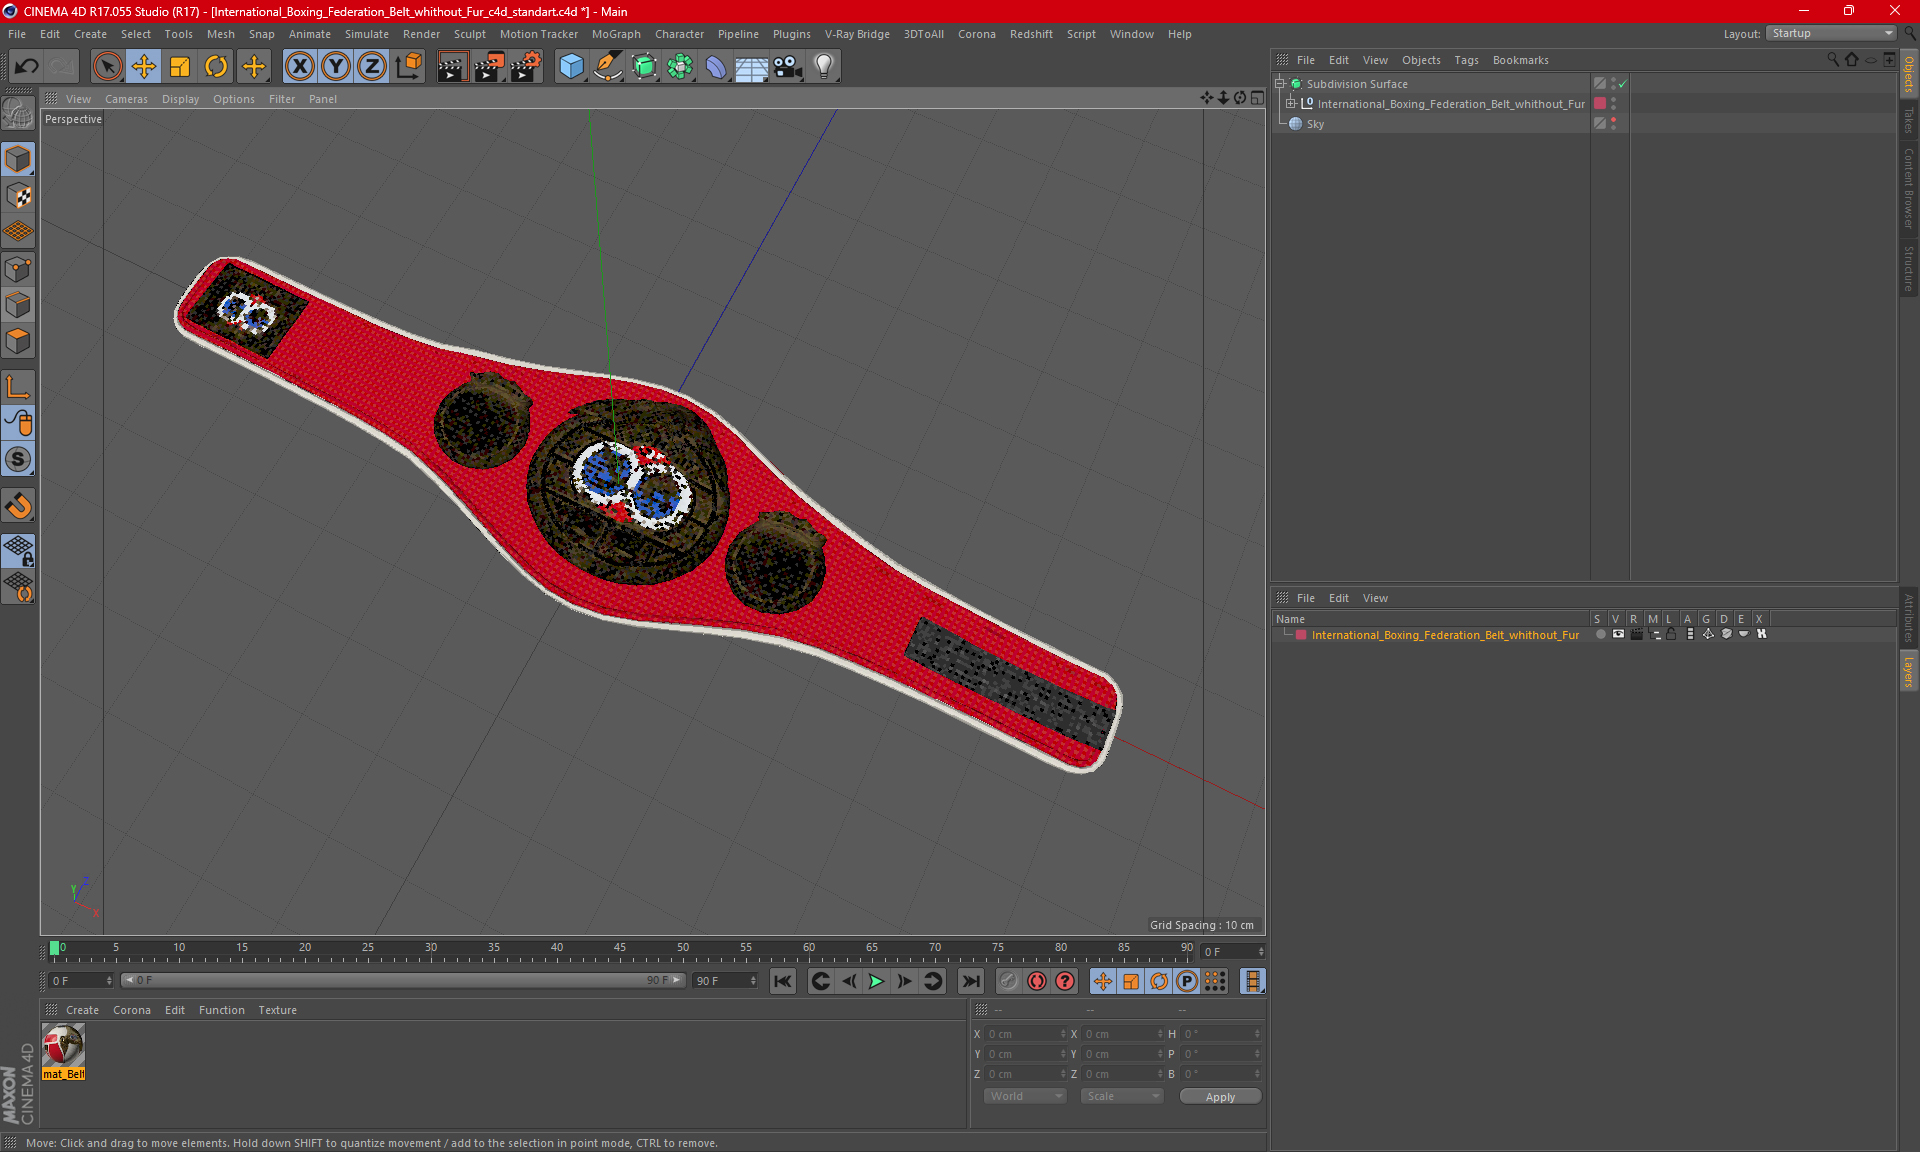Go to end of animation

[970, 981]
